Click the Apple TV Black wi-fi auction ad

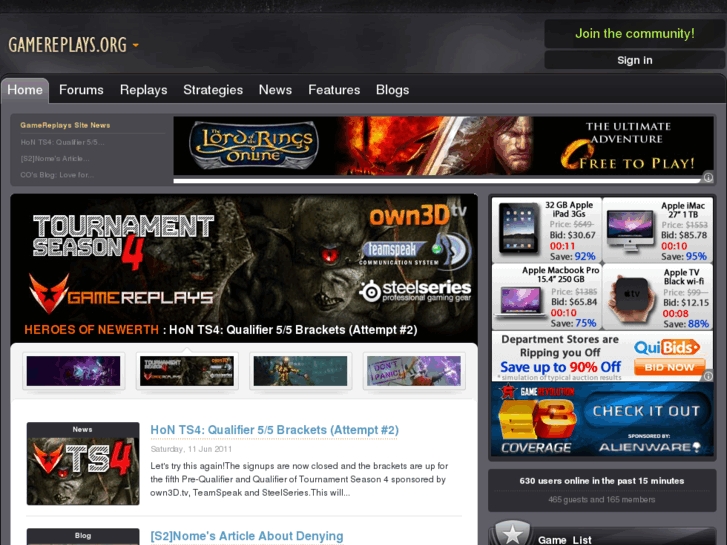658,297
